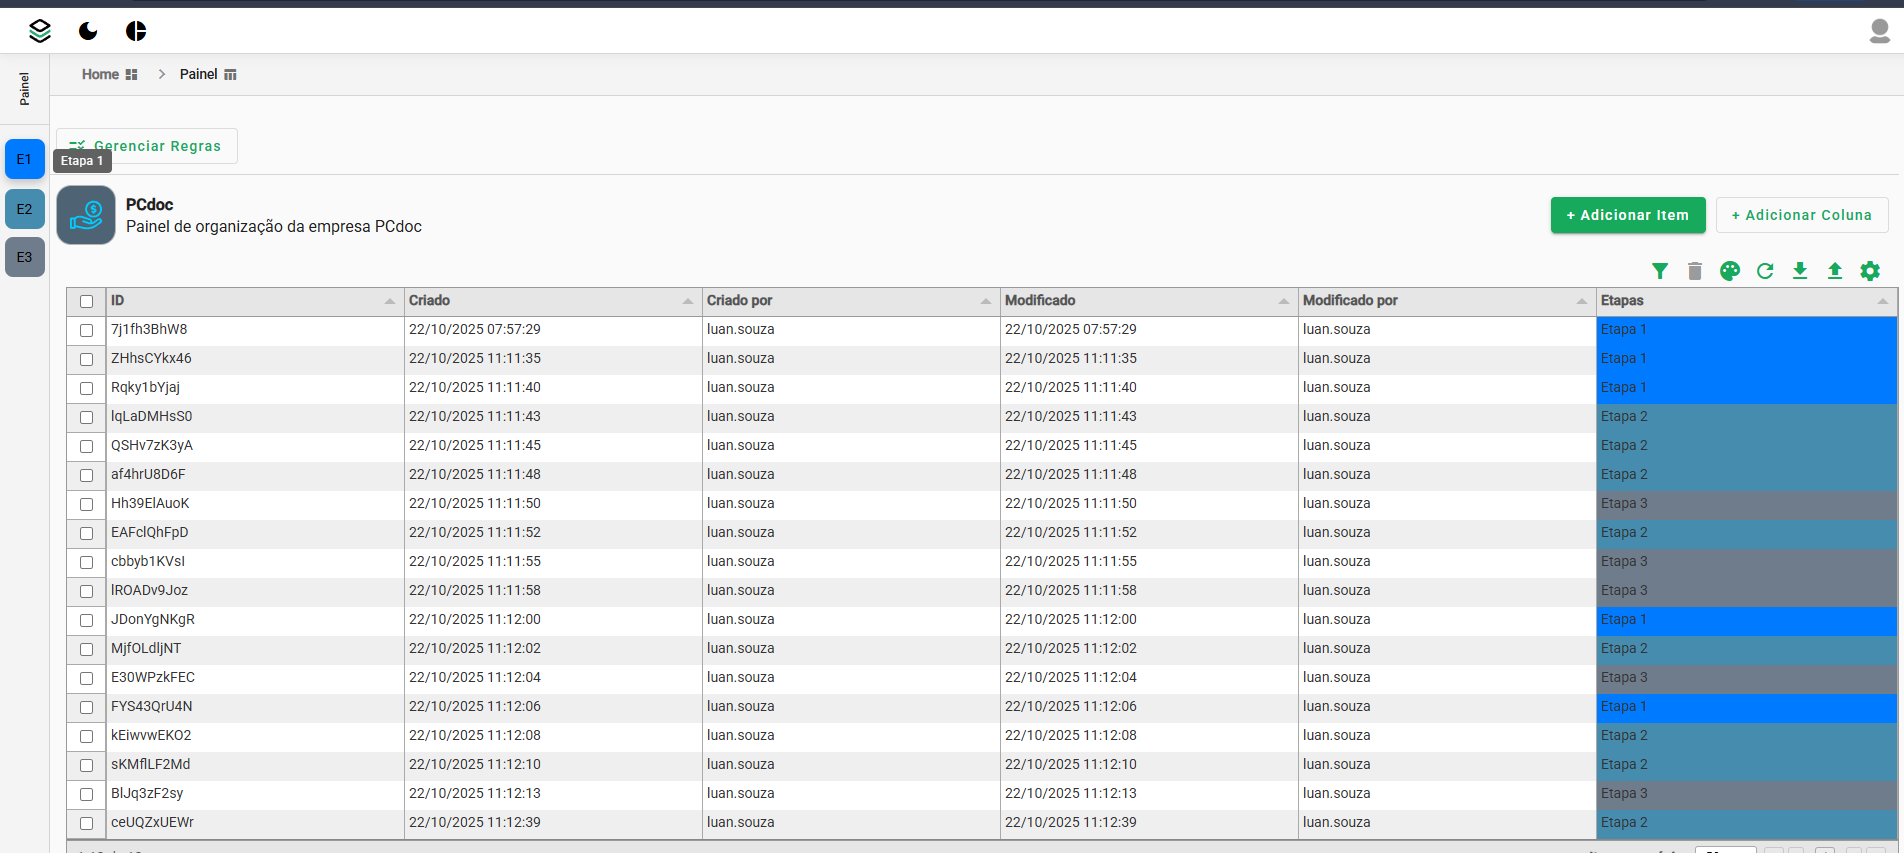
Task: Open the user profile avatar
Action: [1879, 31]
